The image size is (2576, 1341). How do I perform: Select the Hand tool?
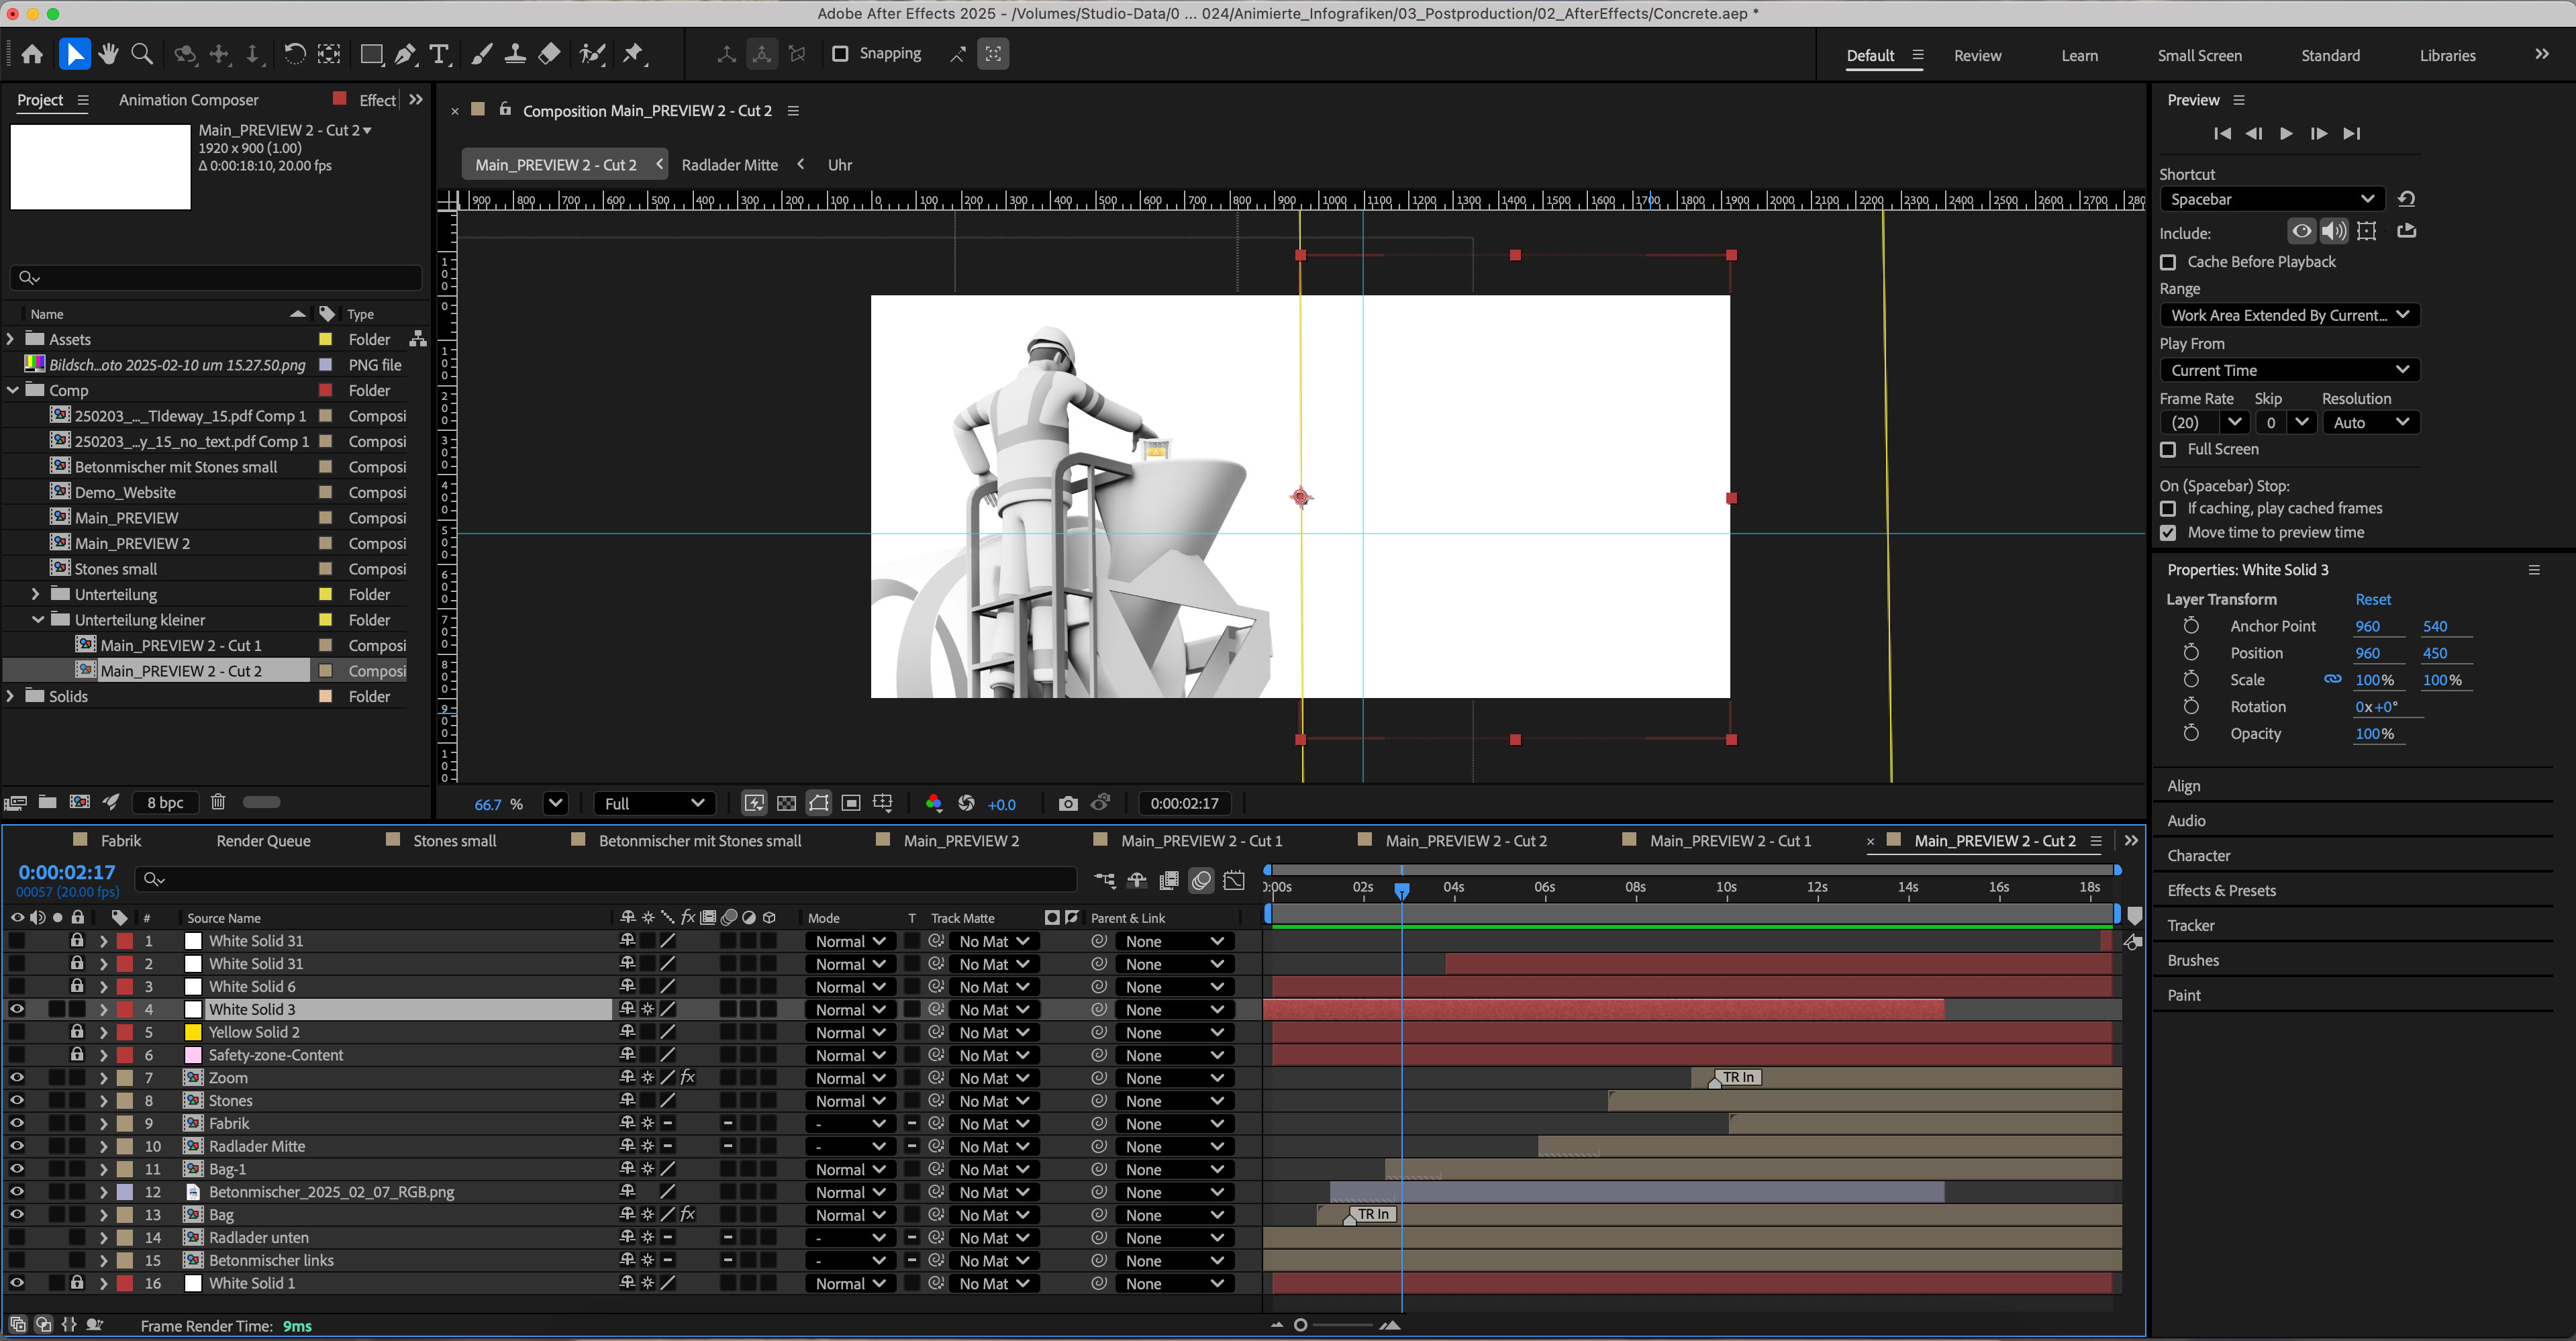tap(108, 54)
